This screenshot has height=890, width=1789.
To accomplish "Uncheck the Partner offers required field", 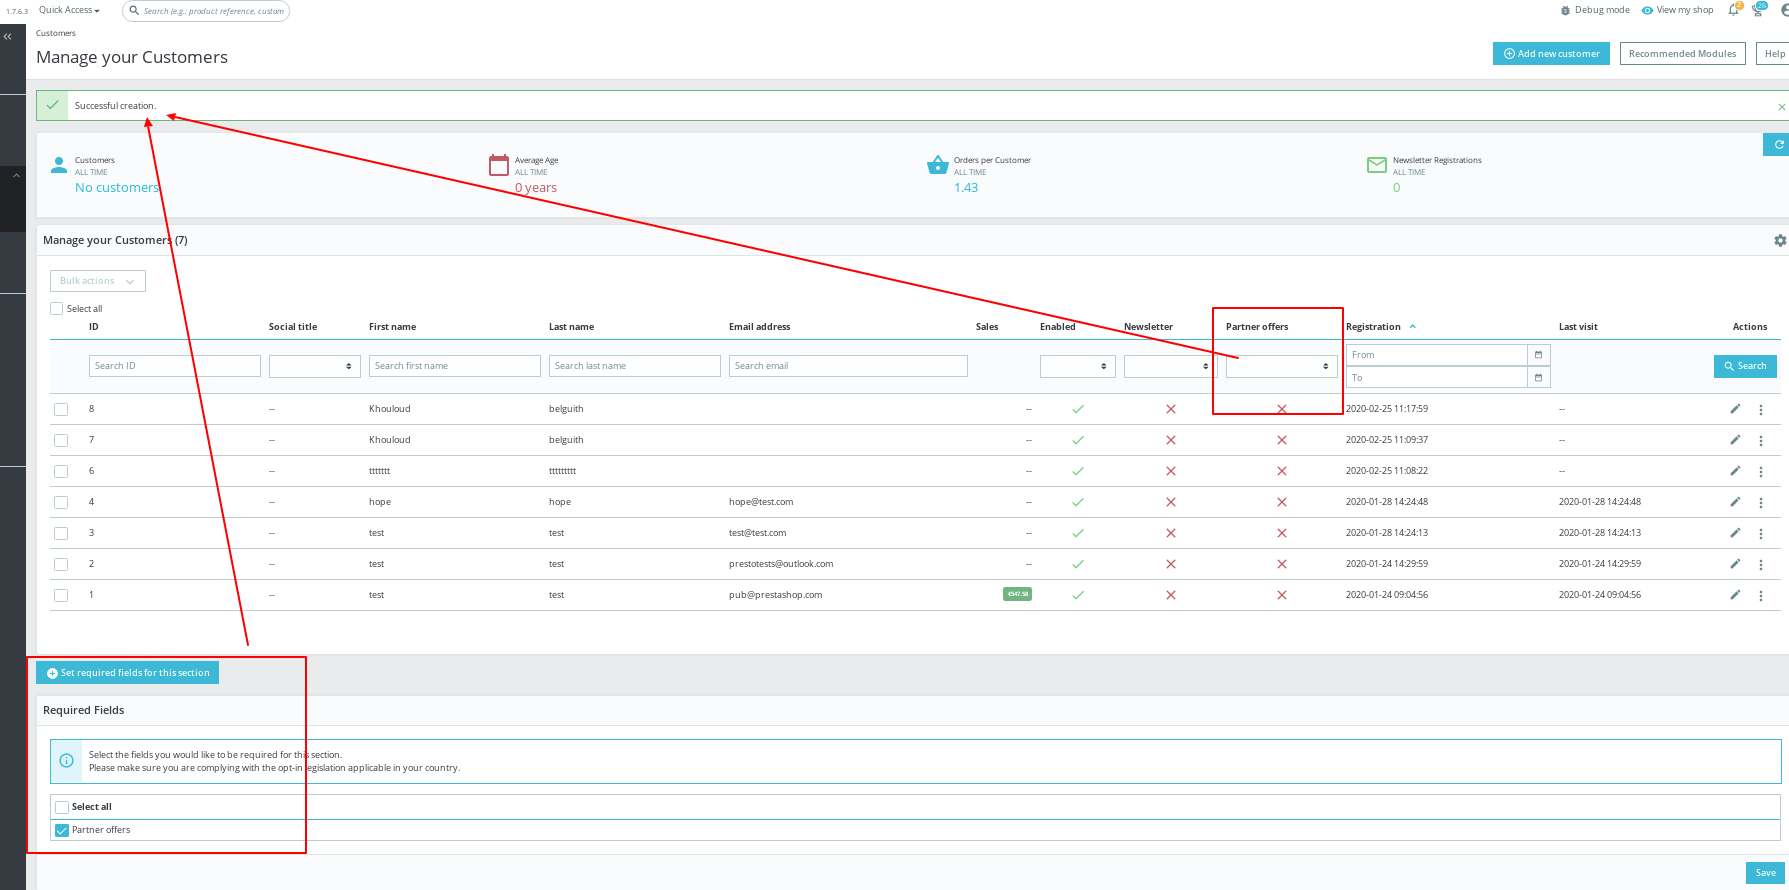I will point(62,830).
